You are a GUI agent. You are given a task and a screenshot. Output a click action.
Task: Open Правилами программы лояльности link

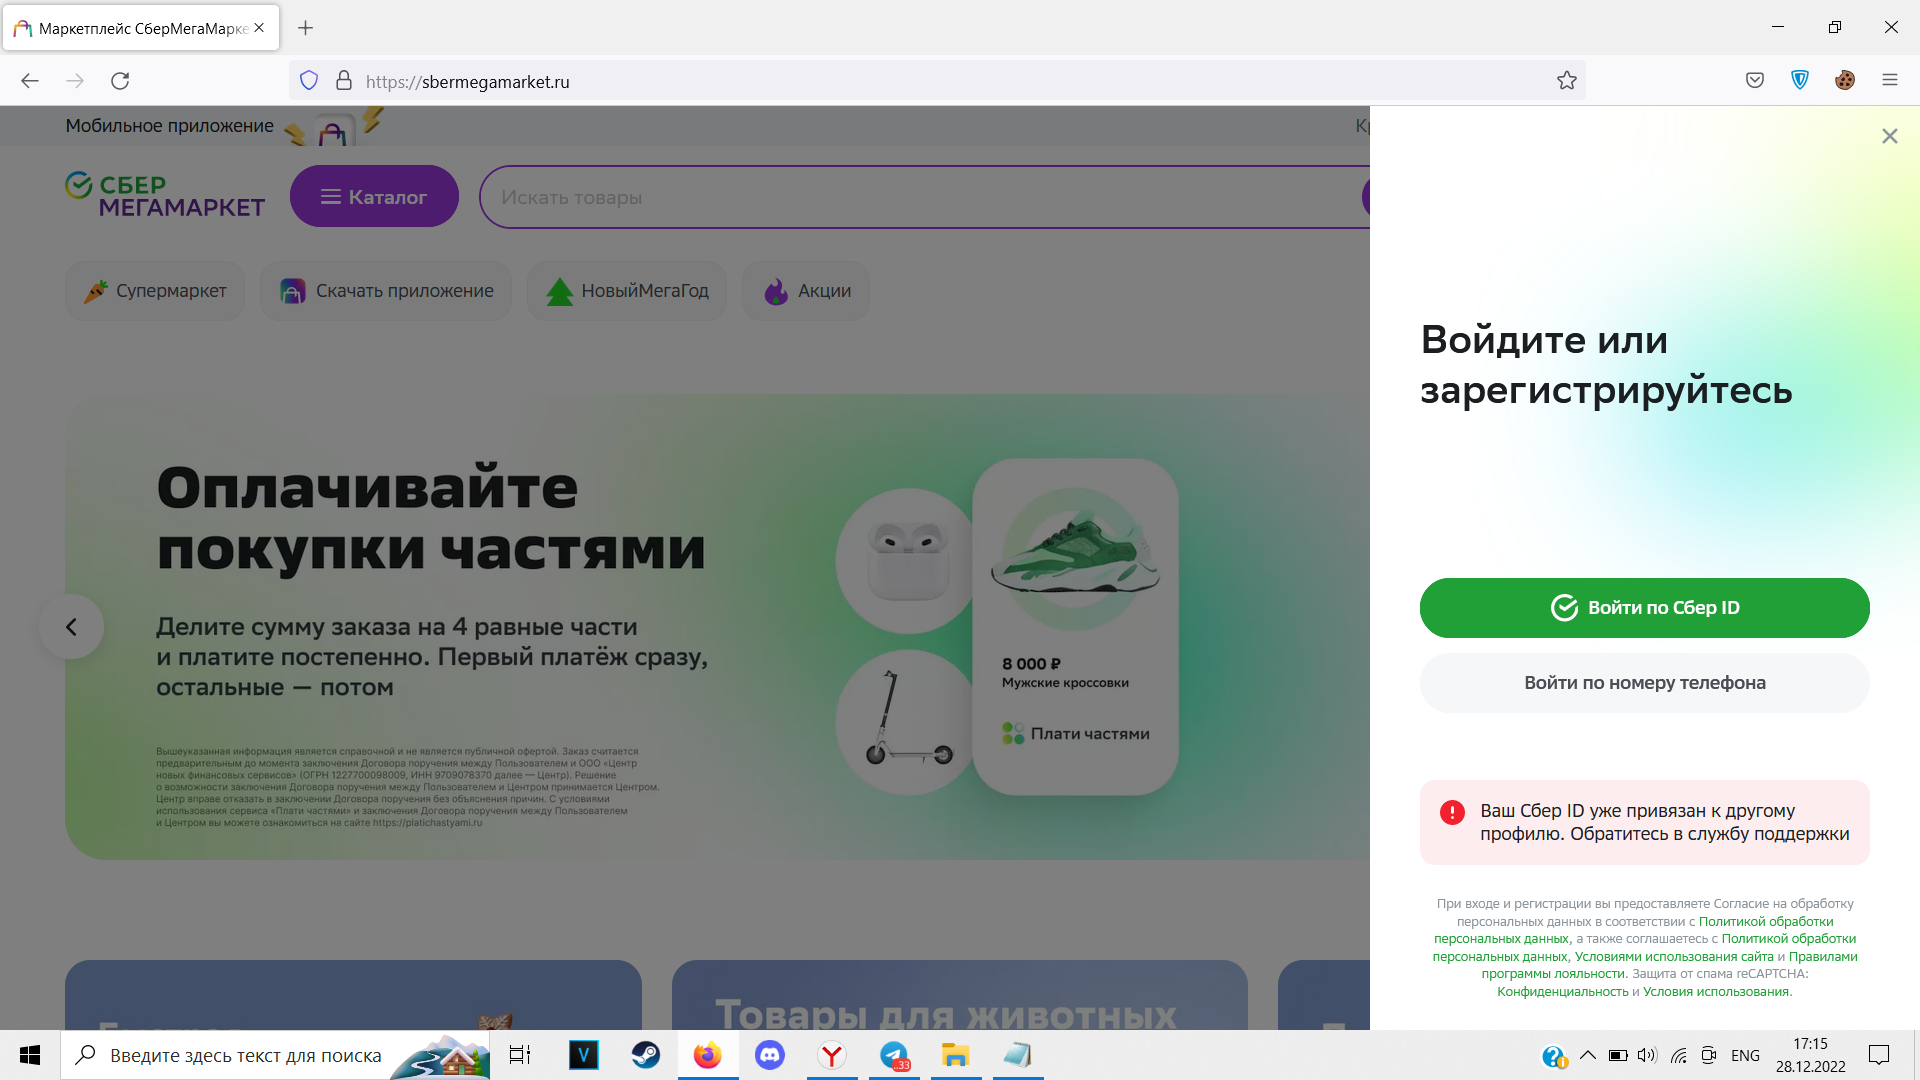(1670, 965)
